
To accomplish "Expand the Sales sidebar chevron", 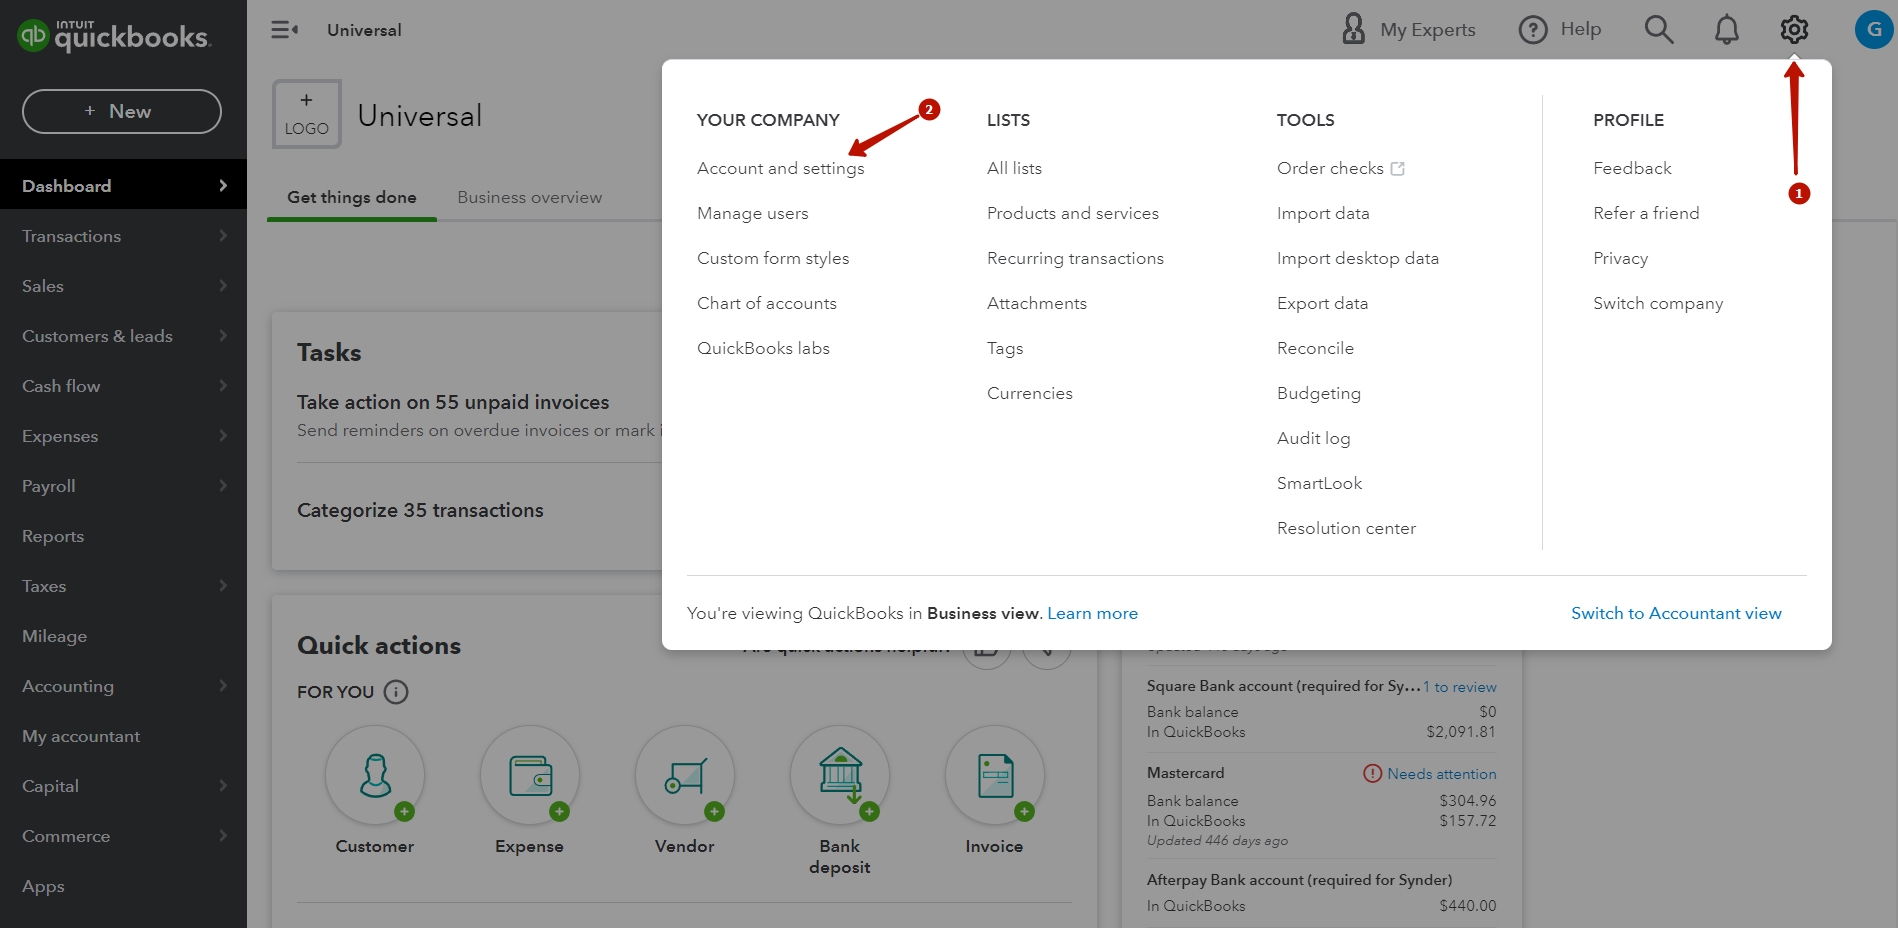I will click(223, 286).
